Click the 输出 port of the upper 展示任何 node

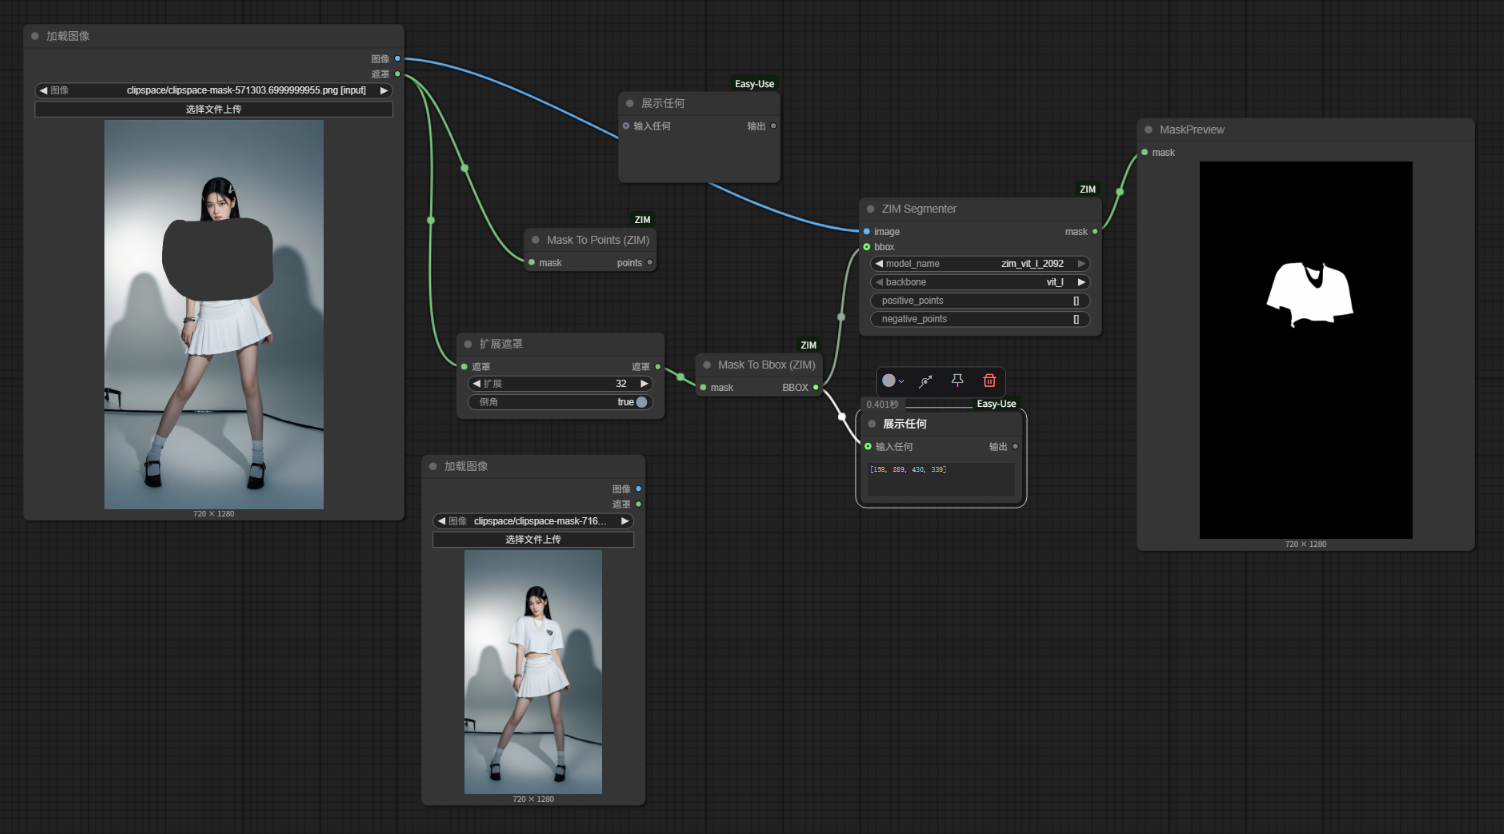click(773, 126)
